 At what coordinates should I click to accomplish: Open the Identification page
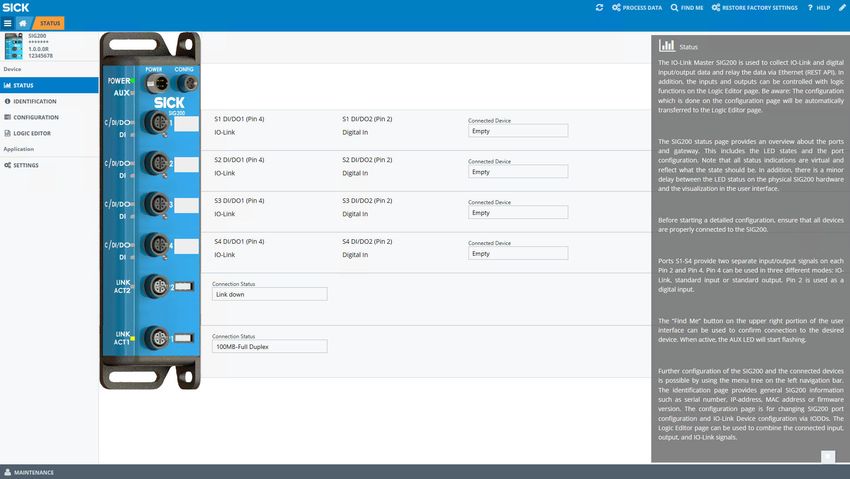click(35, 101)
